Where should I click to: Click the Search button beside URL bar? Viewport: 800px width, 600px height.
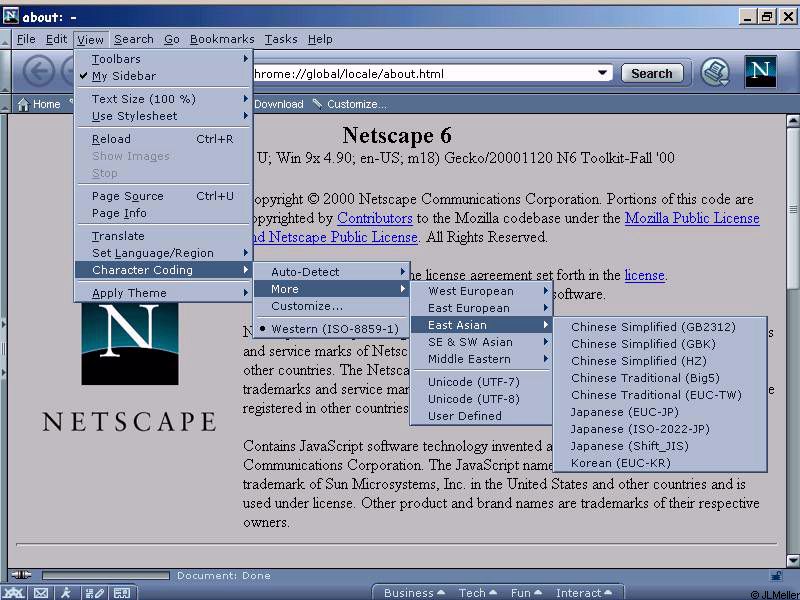[652, 73]
